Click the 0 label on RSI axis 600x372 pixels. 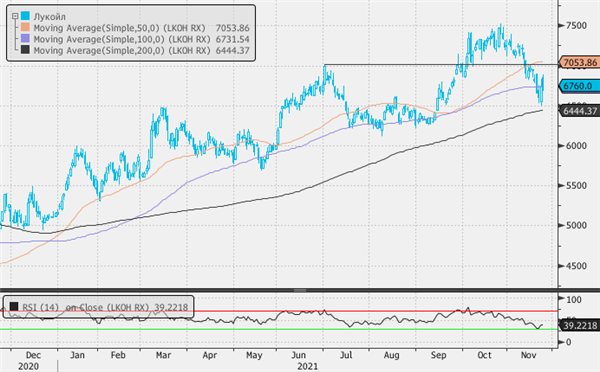[569, 342]
